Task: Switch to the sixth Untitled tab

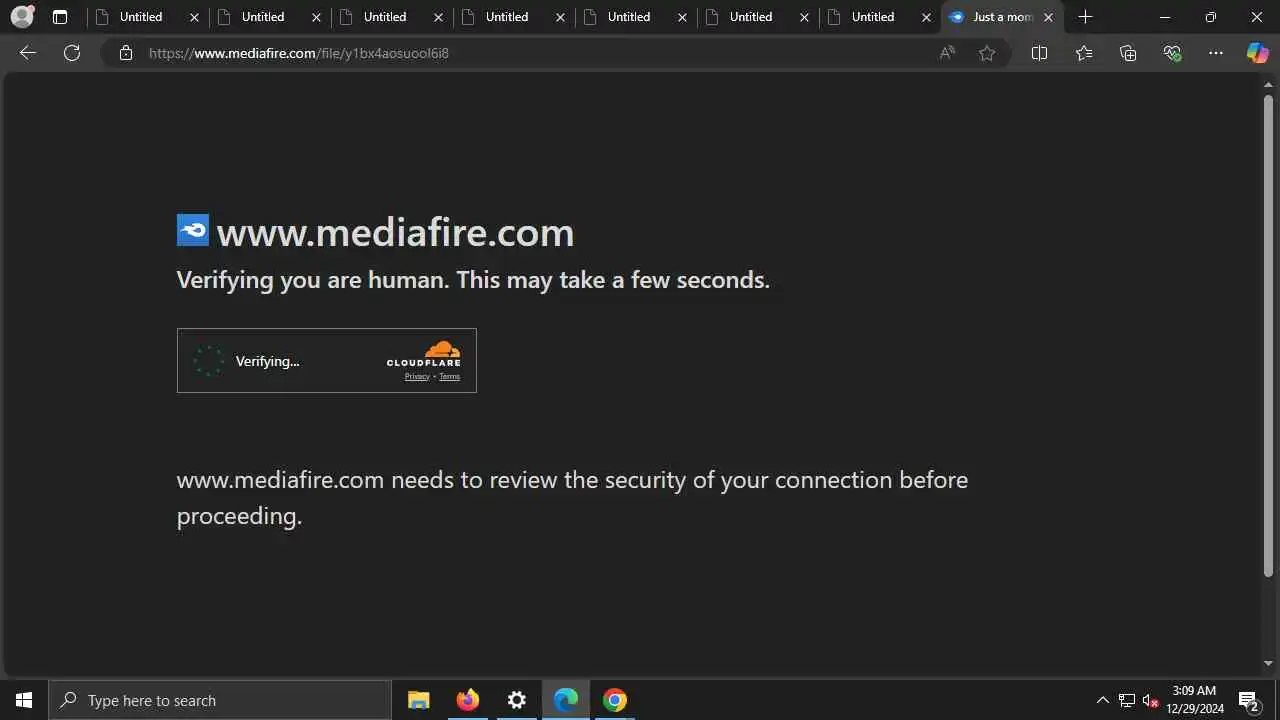Action: pyautogui.click(x=758, y=17)
